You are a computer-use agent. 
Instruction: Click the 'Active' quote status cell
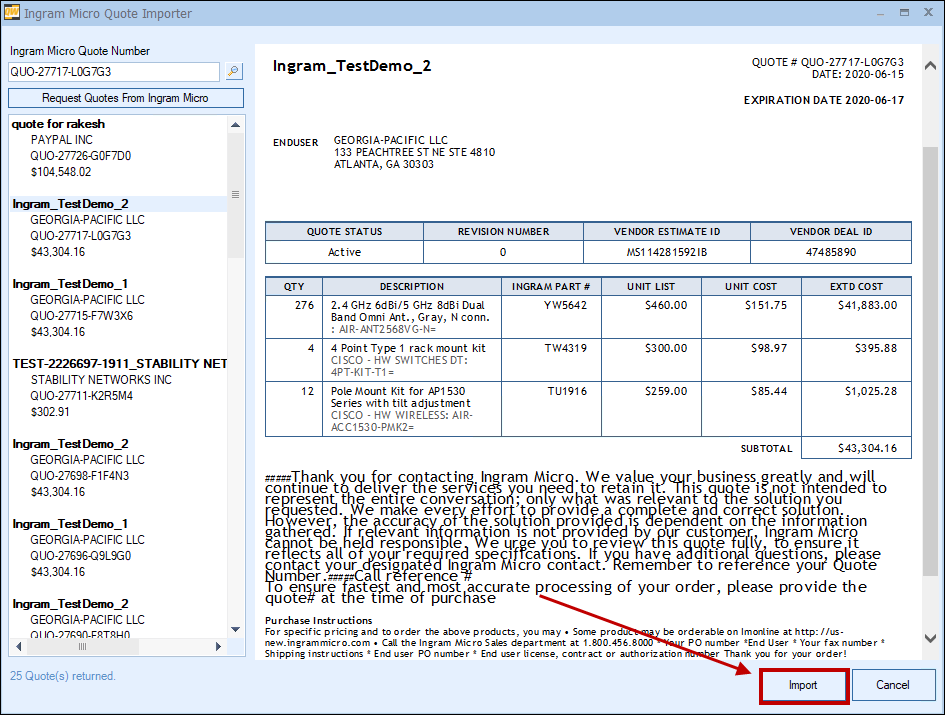tap(344, 252)
